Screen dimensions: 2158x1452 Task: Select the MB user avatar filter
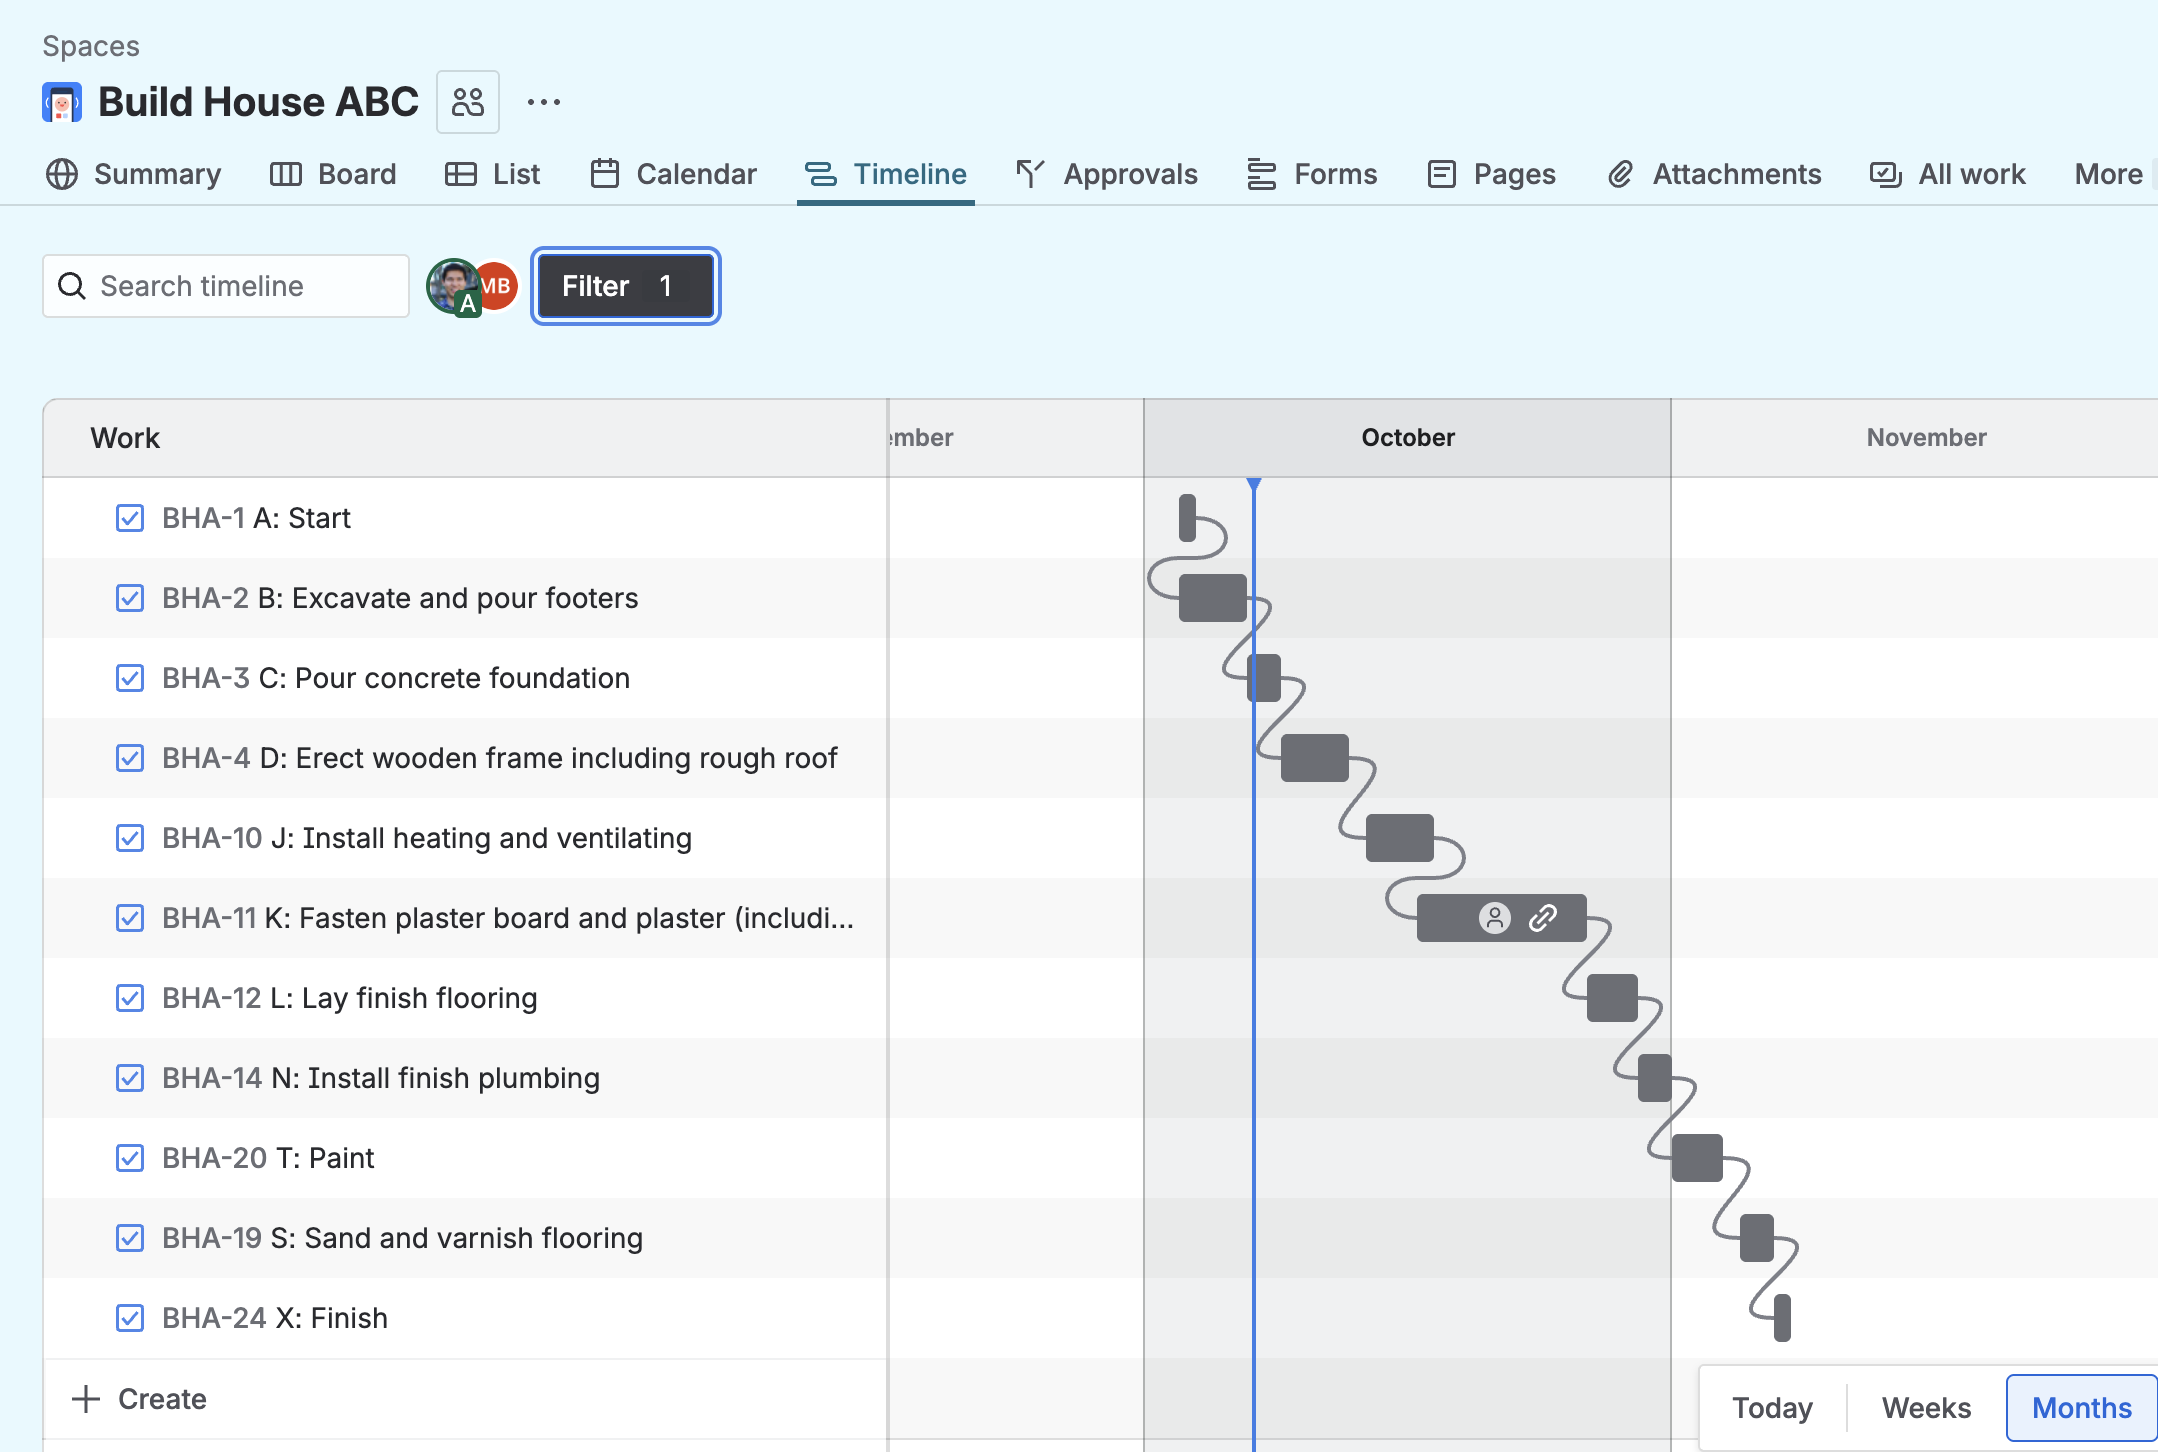coord(499,286)
